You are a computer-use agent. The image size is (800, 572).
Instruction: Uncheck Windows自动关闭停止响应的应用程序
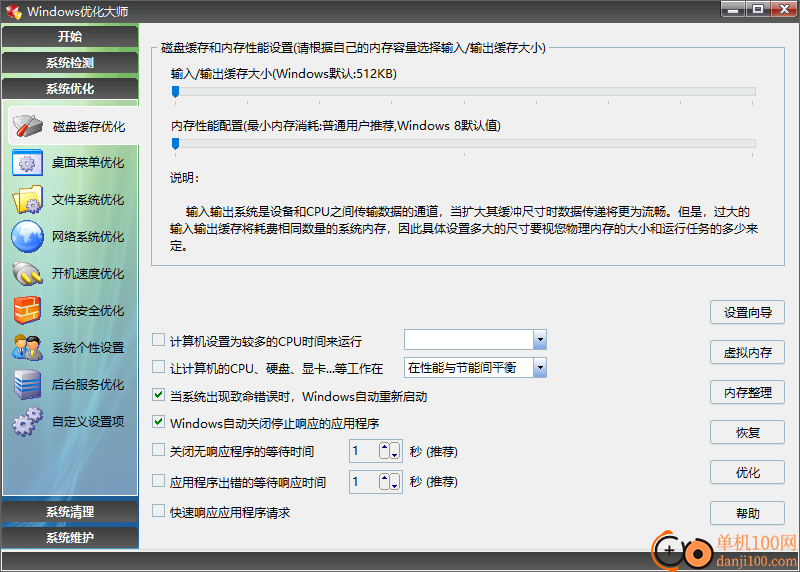click(x=159, y=422)
